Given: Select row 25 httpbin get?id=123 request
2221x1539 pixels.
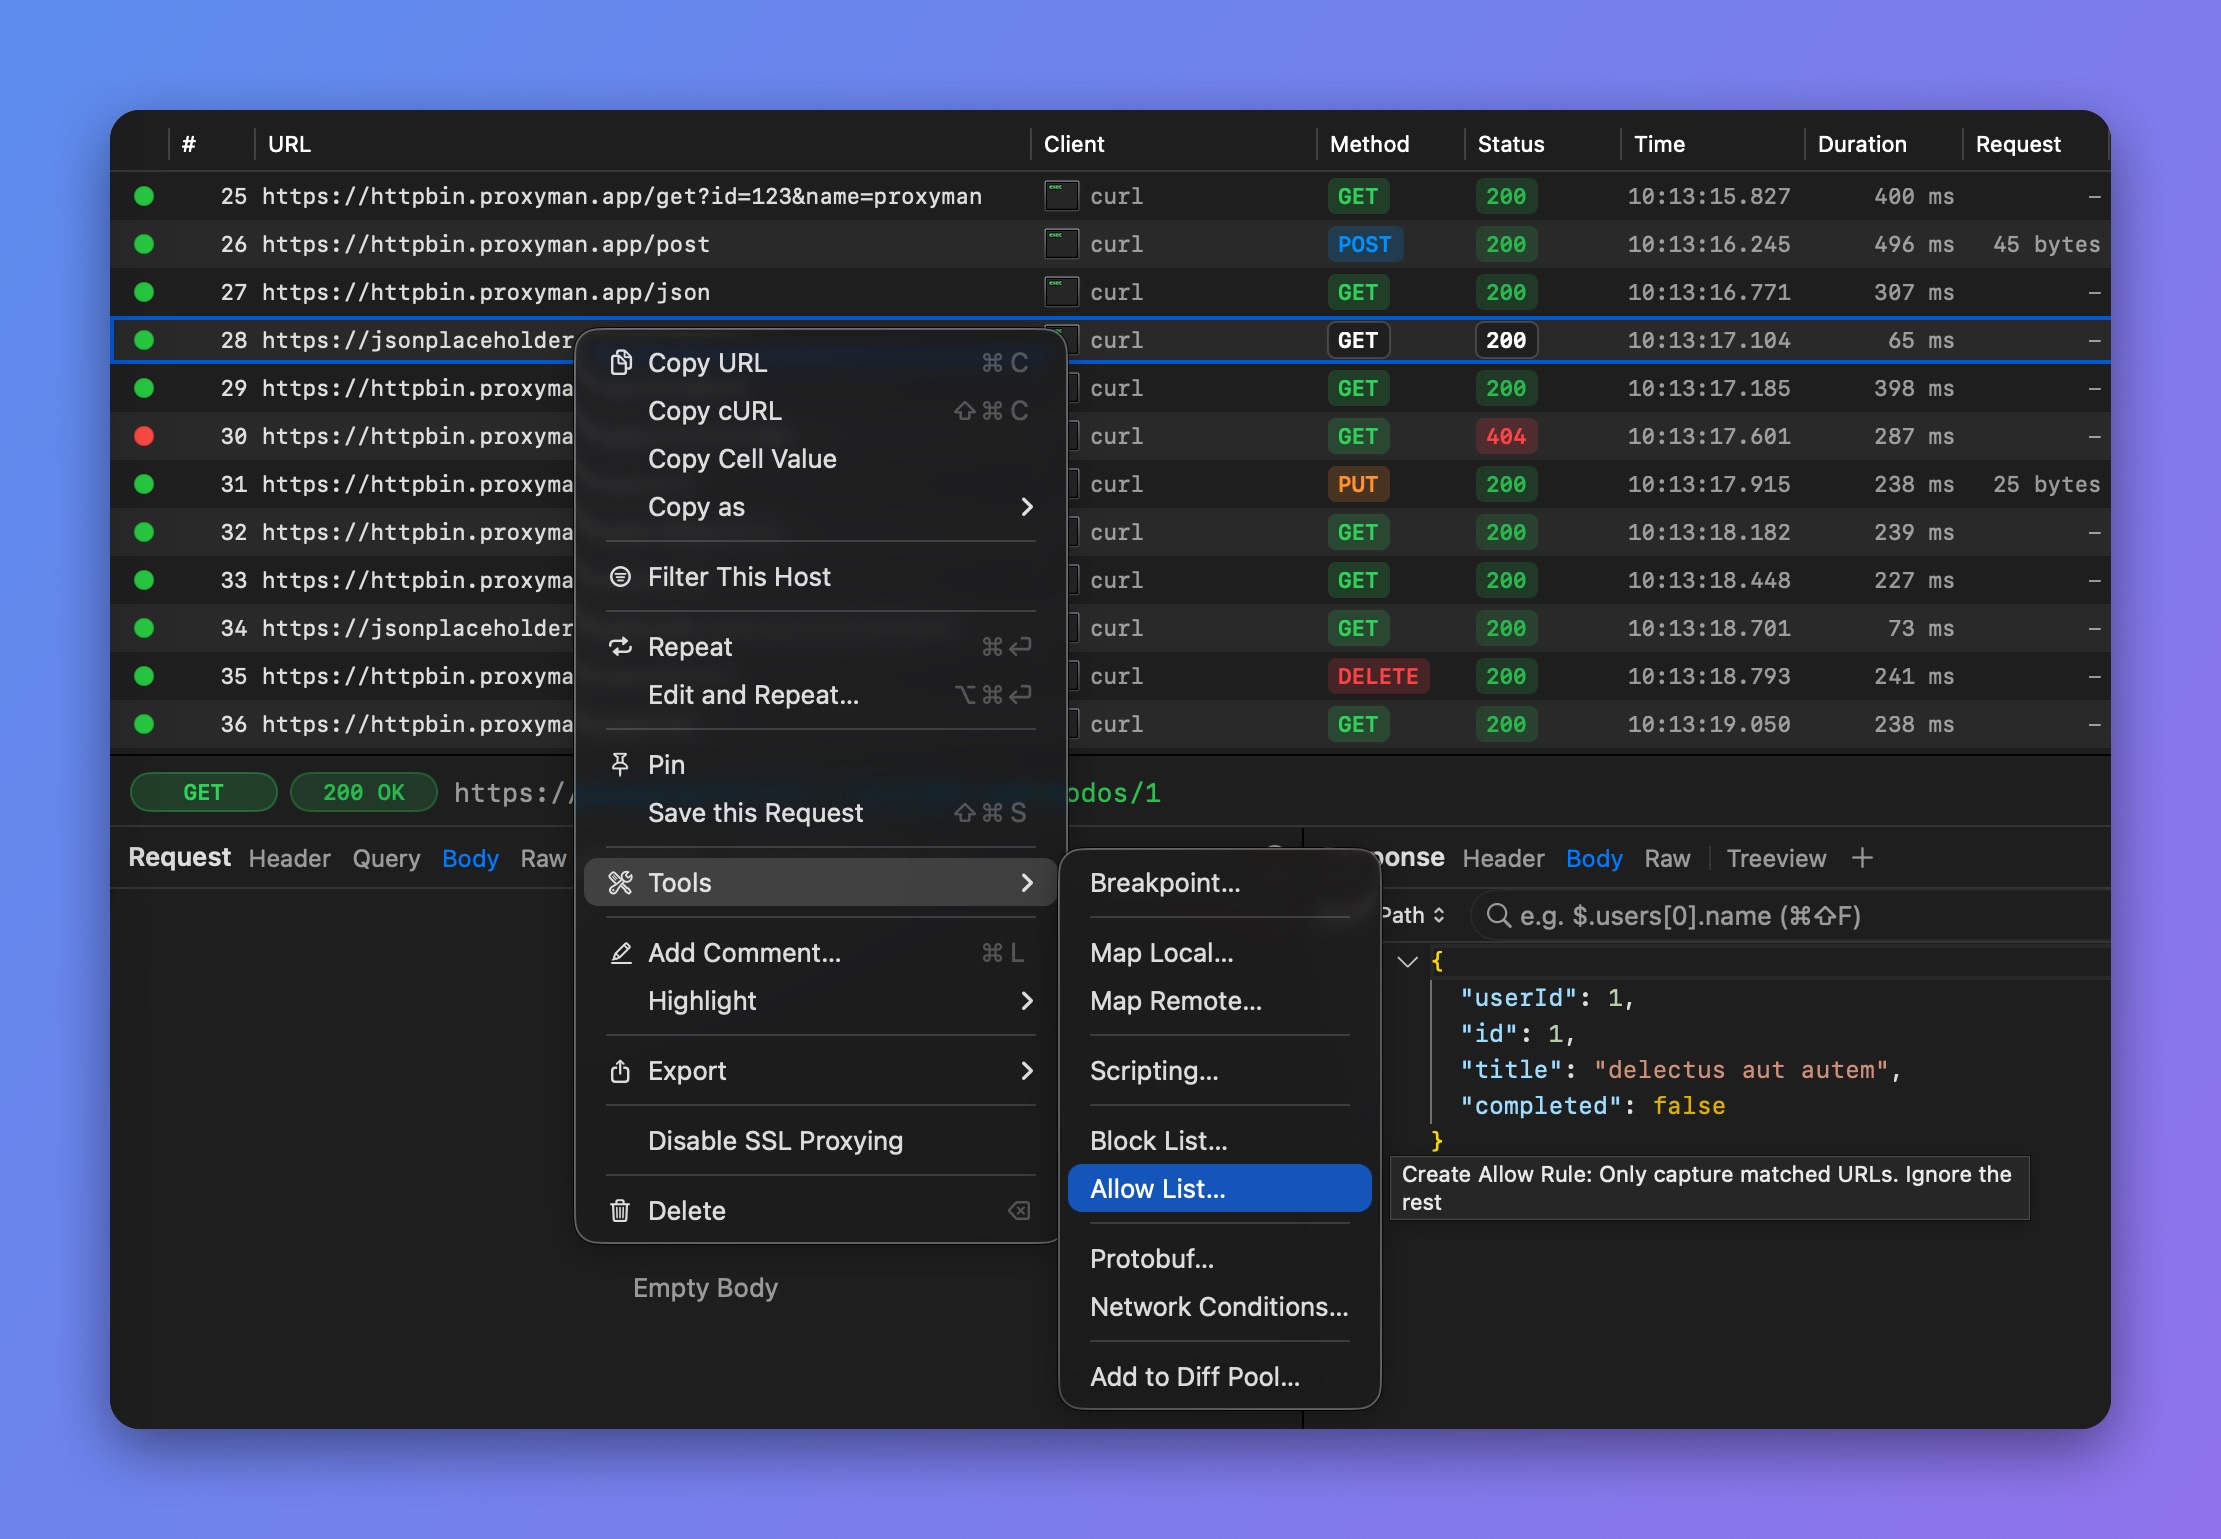Looking at the screenshot, I should [1110, 196].
